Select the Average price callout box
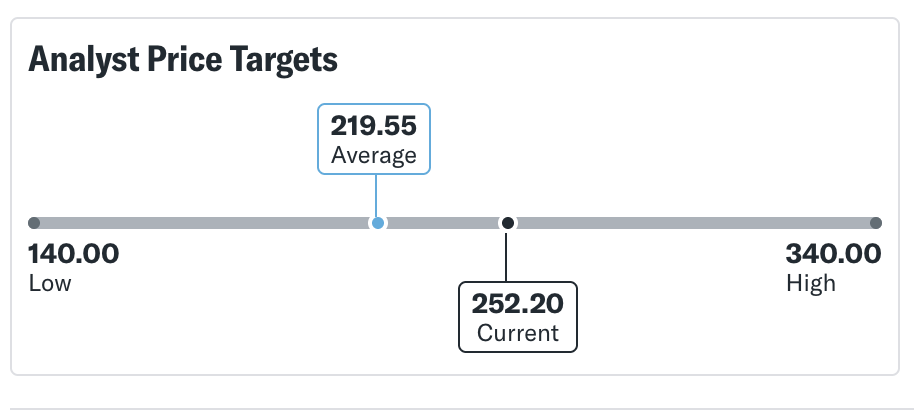The width and height of the screenshot is (914, 412). pos(374,138)
